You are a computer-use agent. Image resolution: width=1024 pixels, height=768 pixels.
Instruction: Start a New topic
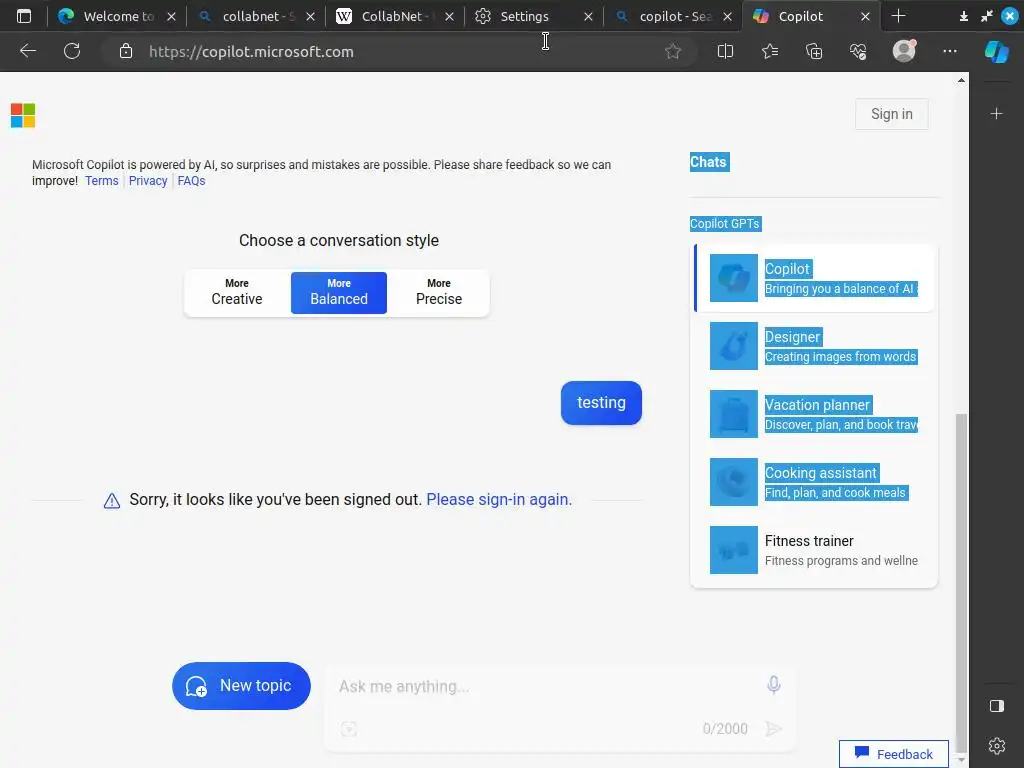click(241, 686)
